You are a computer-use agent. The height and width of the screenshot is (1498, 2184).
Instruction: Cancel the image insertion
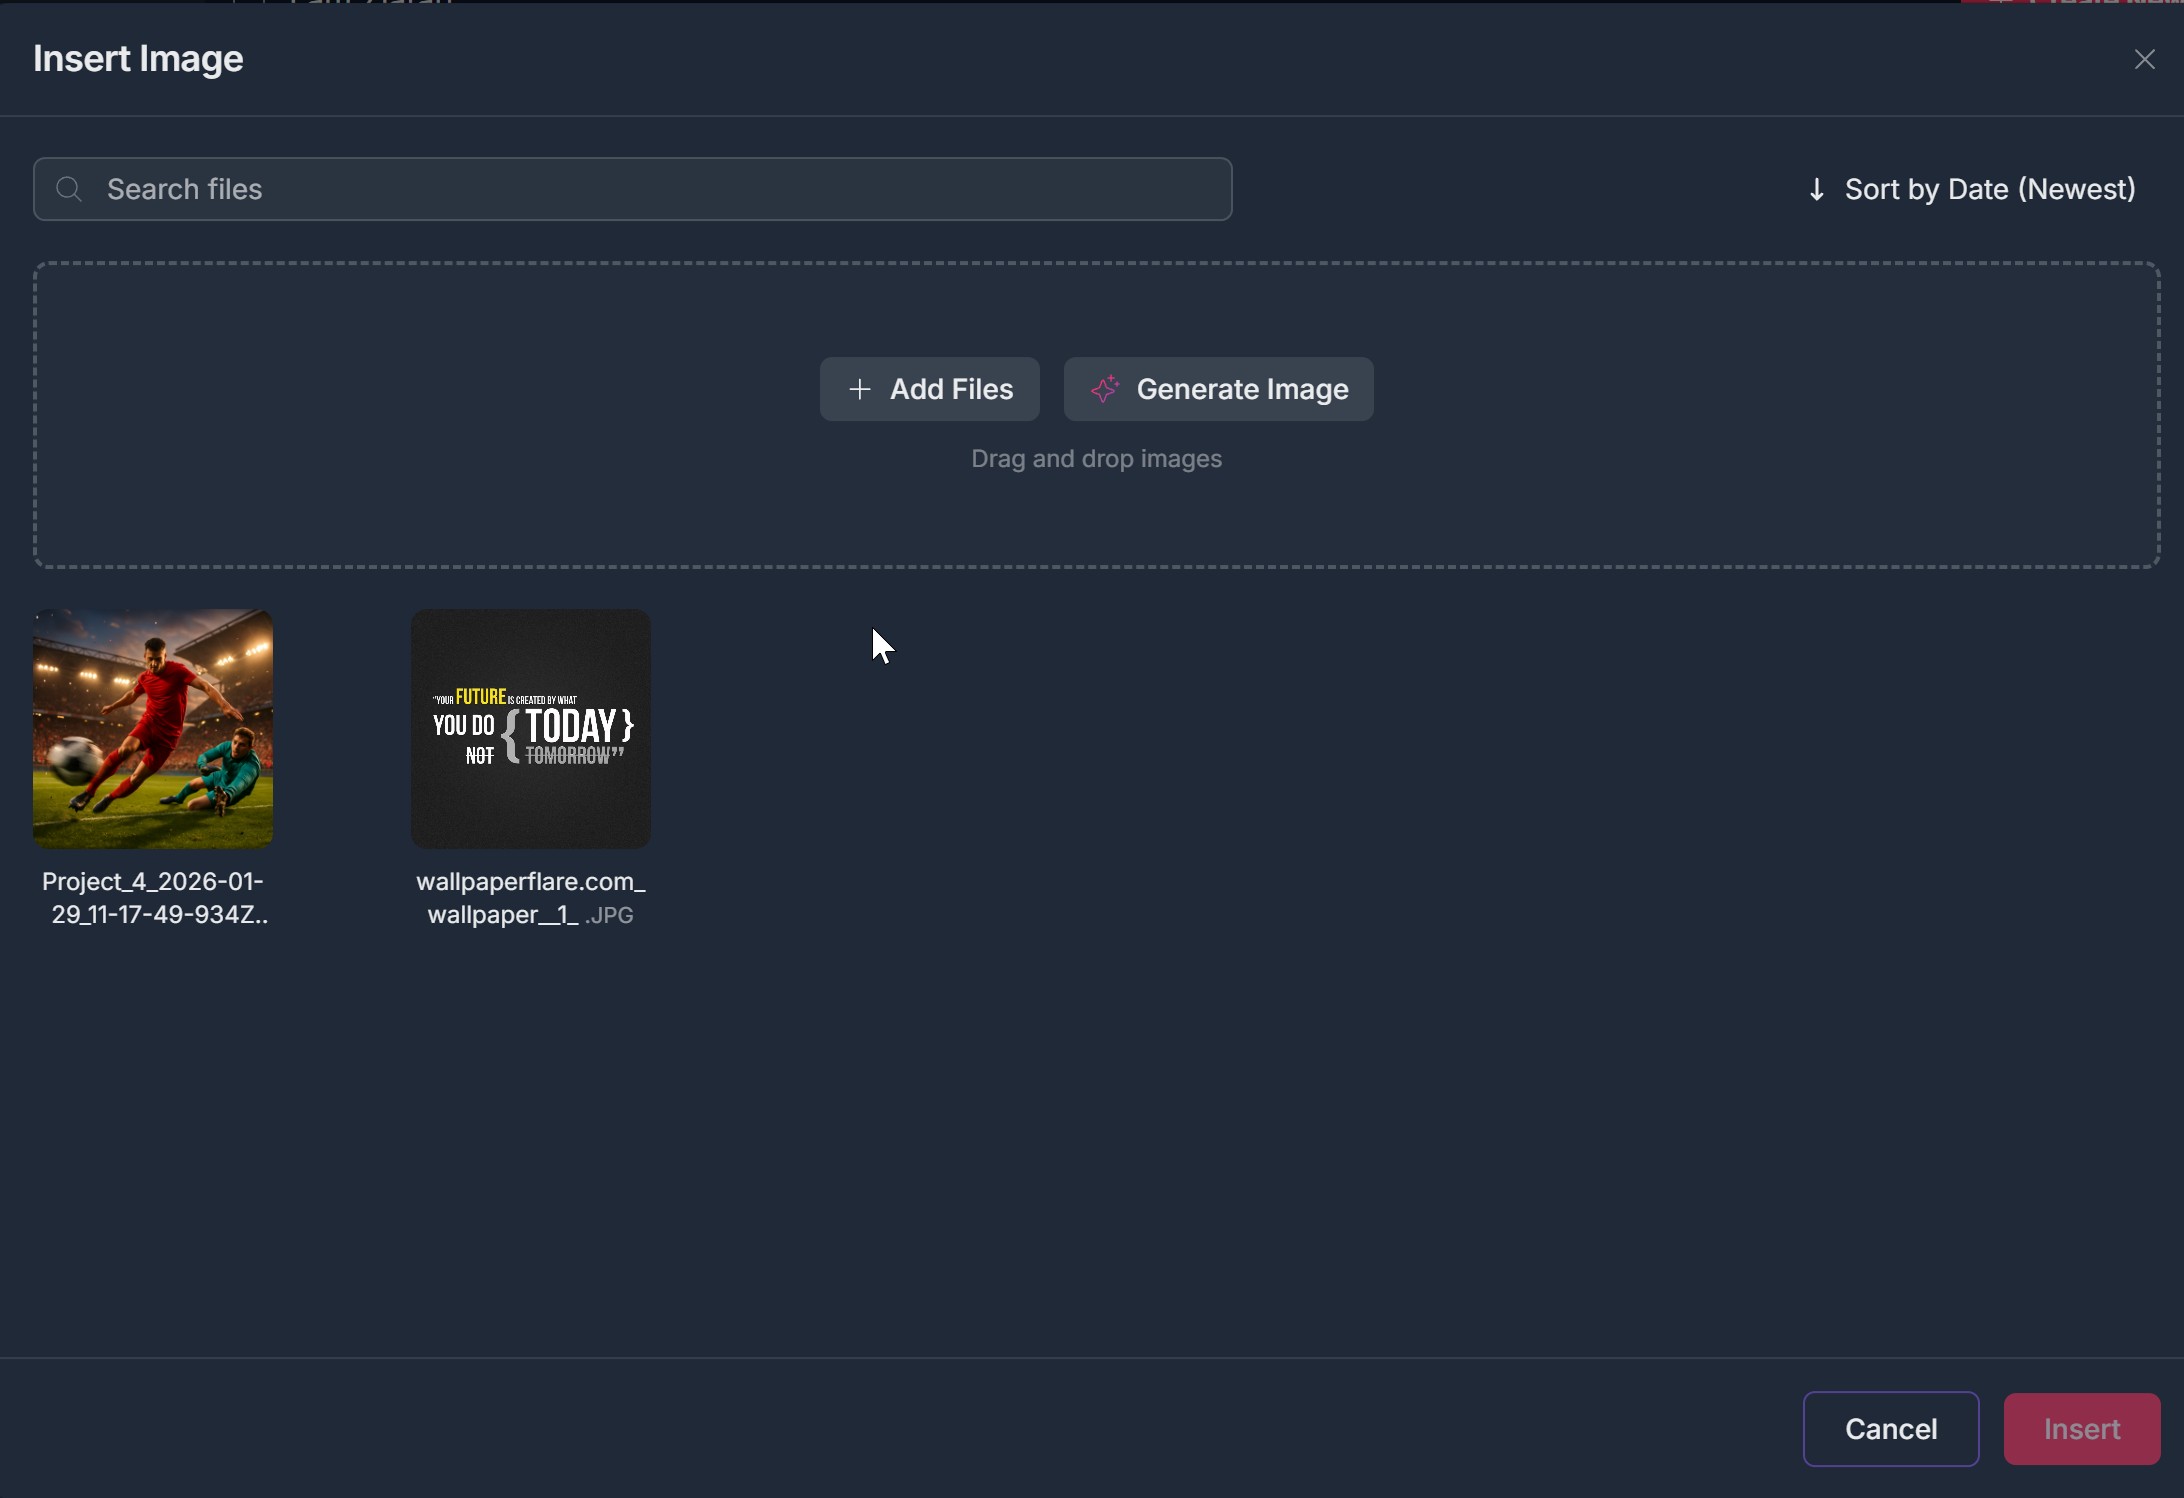pos(1890,1428)
